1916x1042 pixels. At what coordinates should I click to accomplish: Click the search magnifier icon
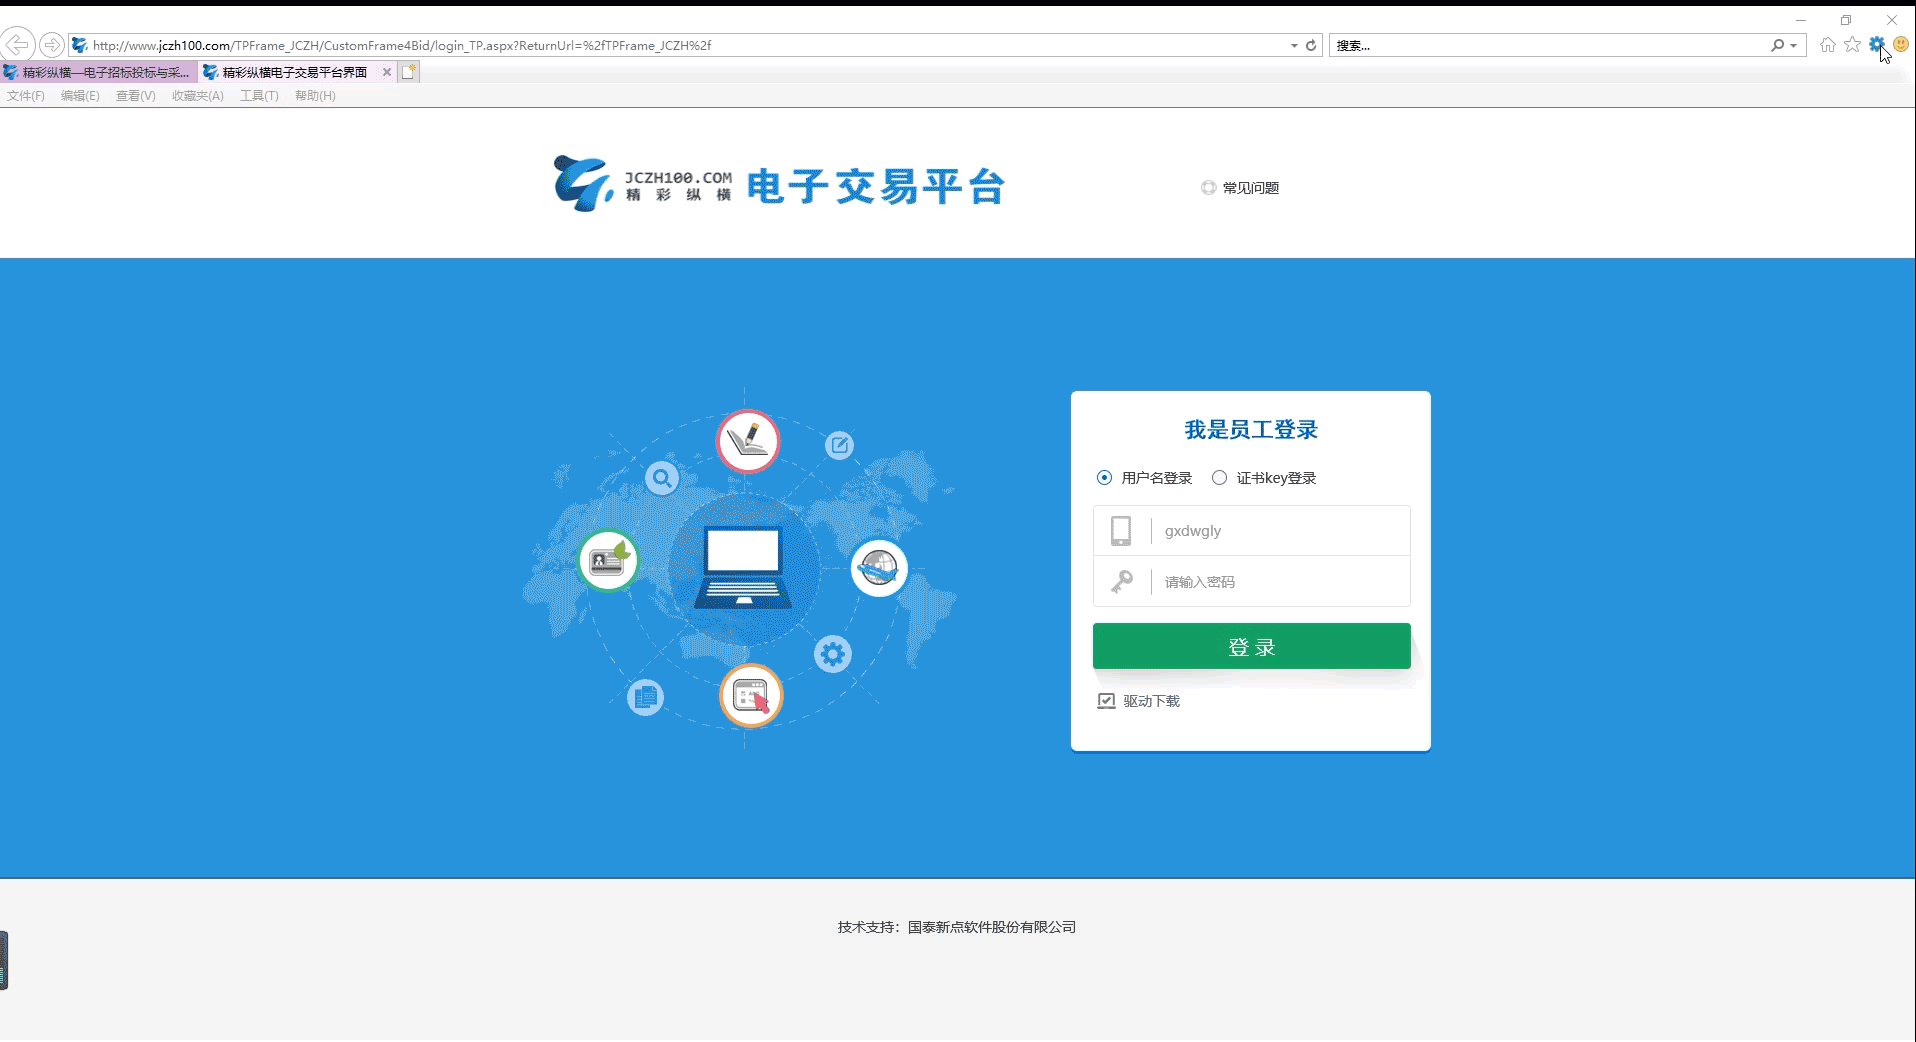1777,45
